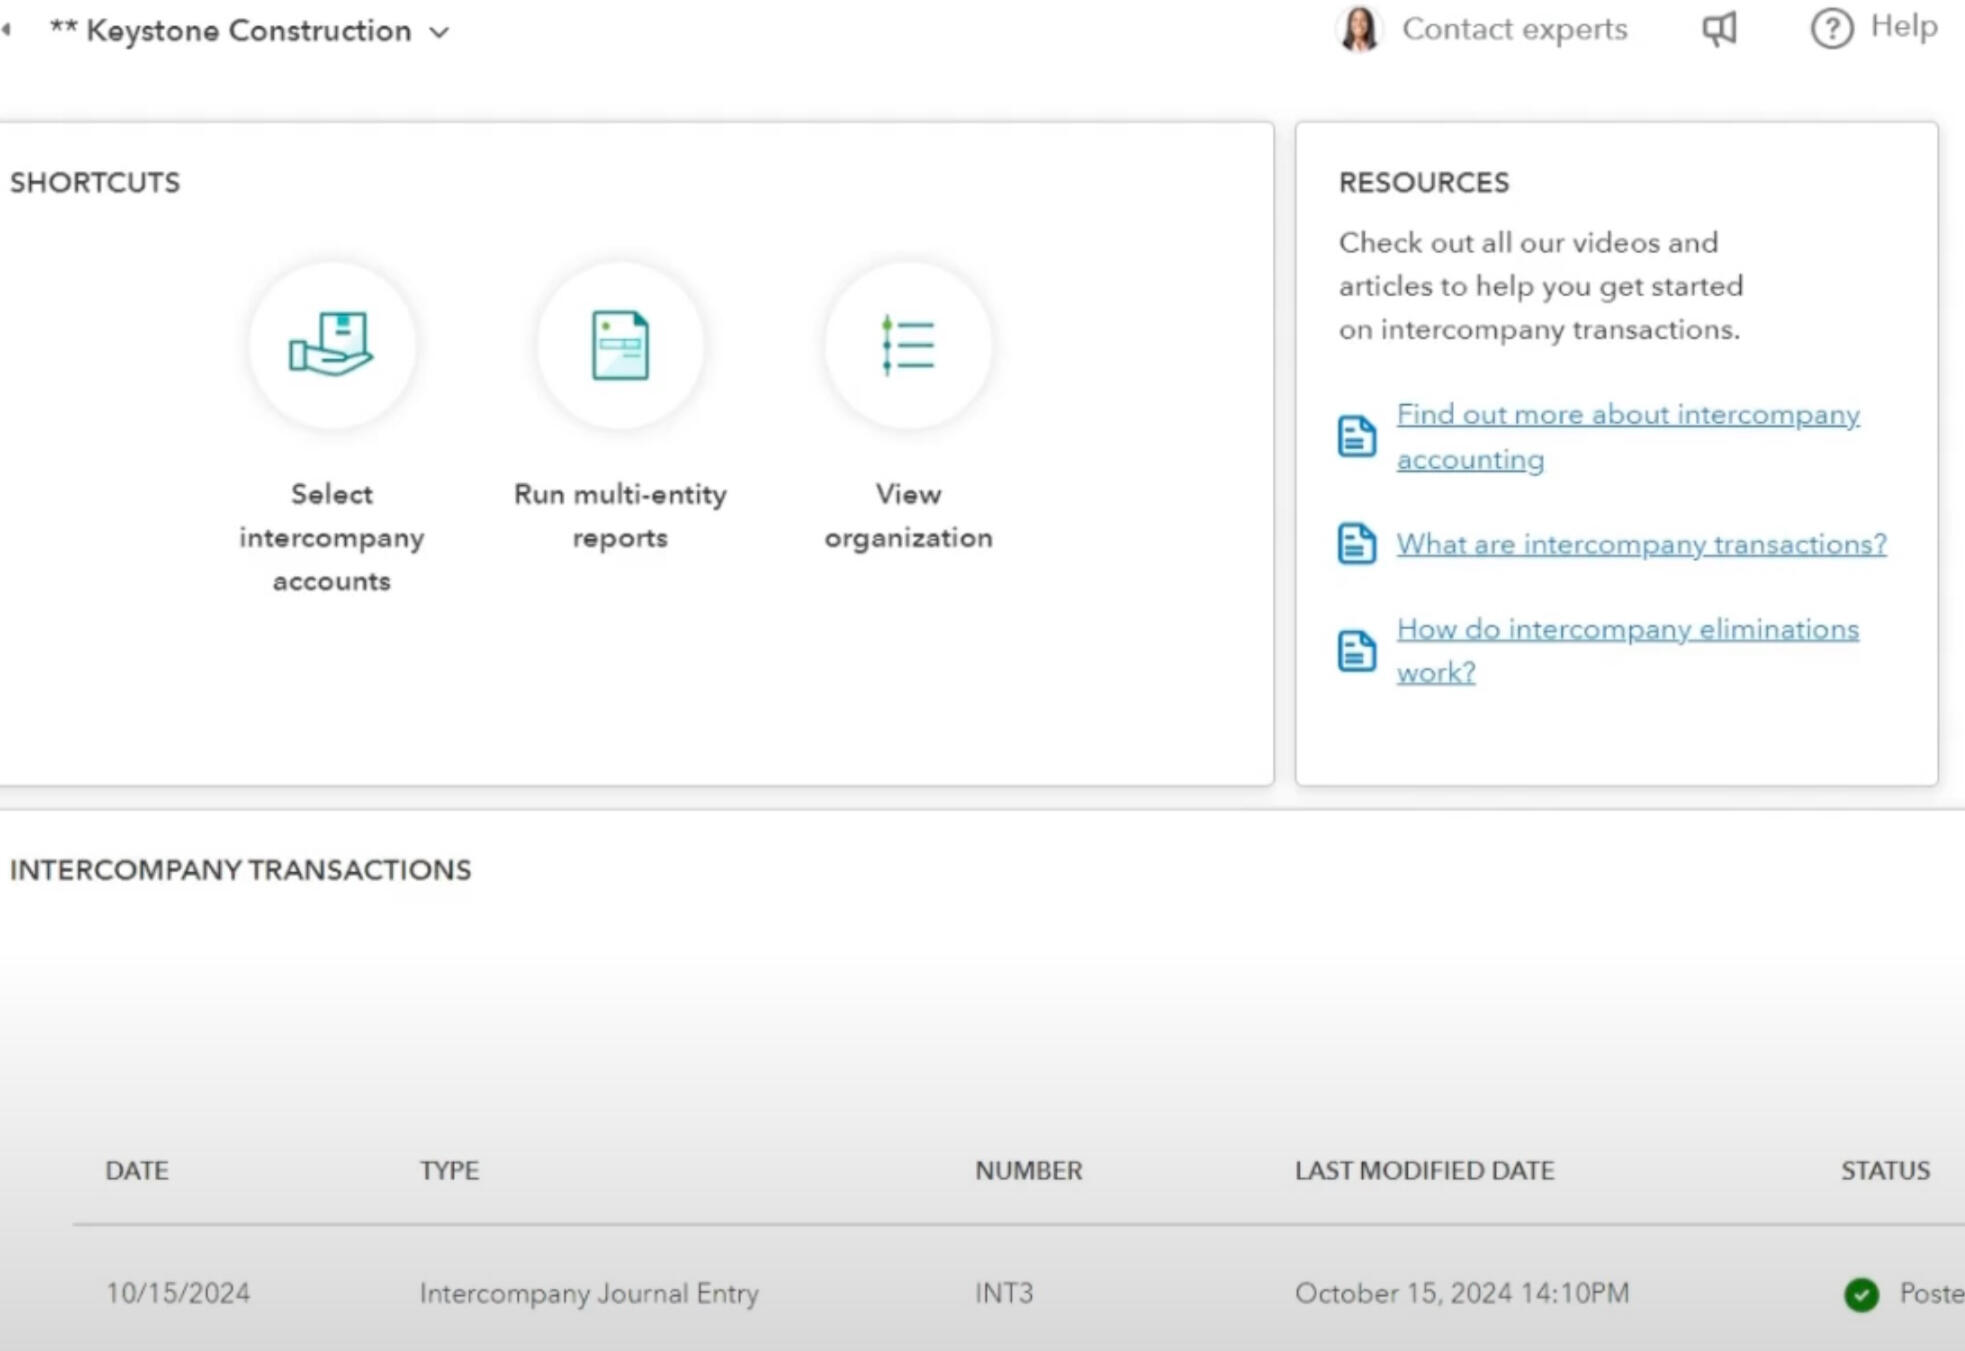
Task: Click the back arrow before company name
Action: click(x=7, y=30)
